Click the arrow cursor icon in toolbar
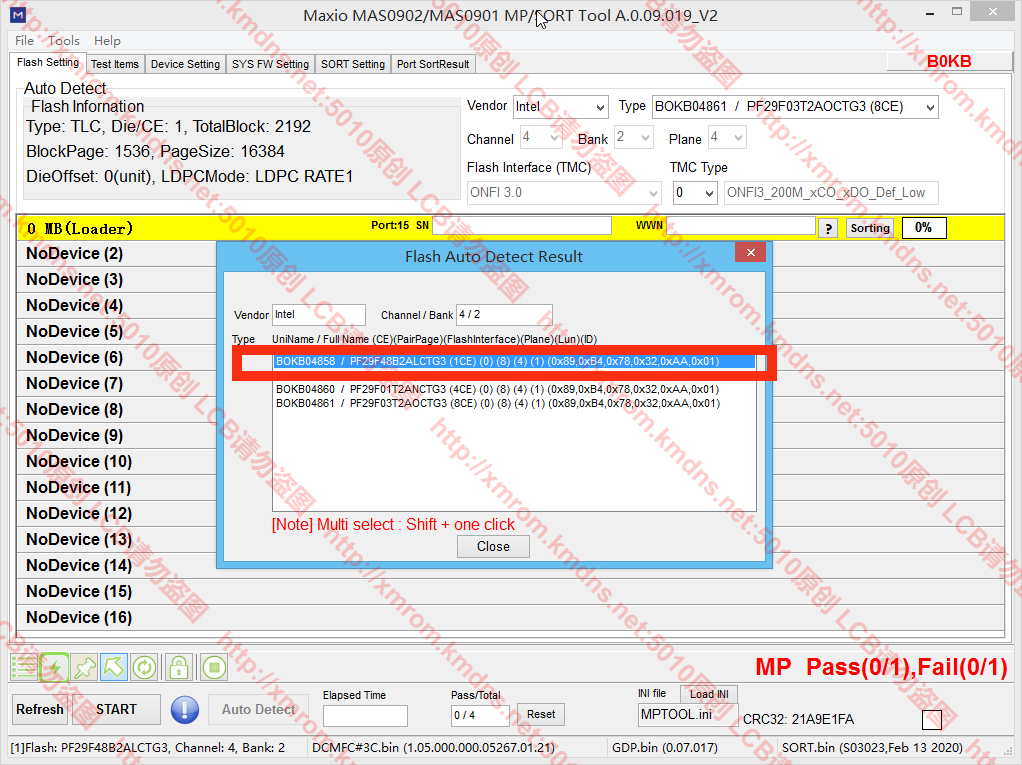This screenshot has height=765, width=1022. click(x=114, y=667)
